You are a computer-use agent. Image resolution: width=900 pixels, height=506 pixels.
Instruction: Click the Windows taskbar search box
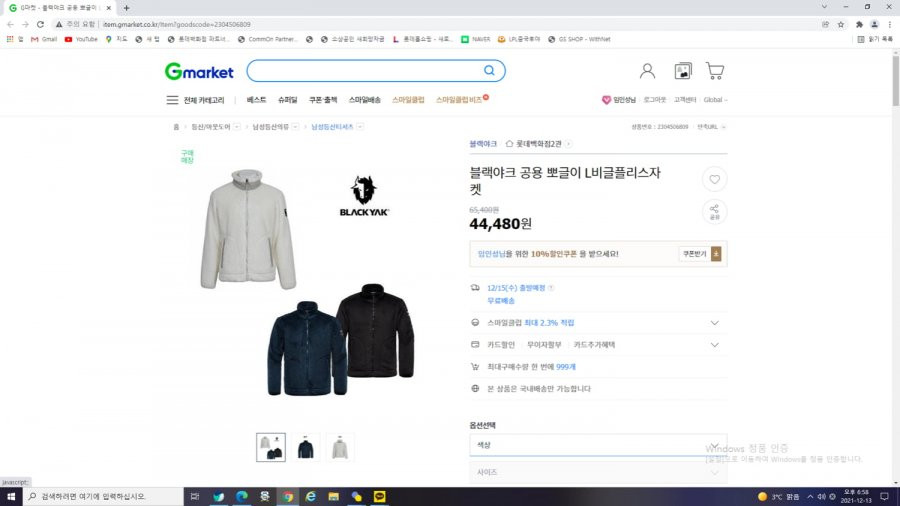[103, 496]
